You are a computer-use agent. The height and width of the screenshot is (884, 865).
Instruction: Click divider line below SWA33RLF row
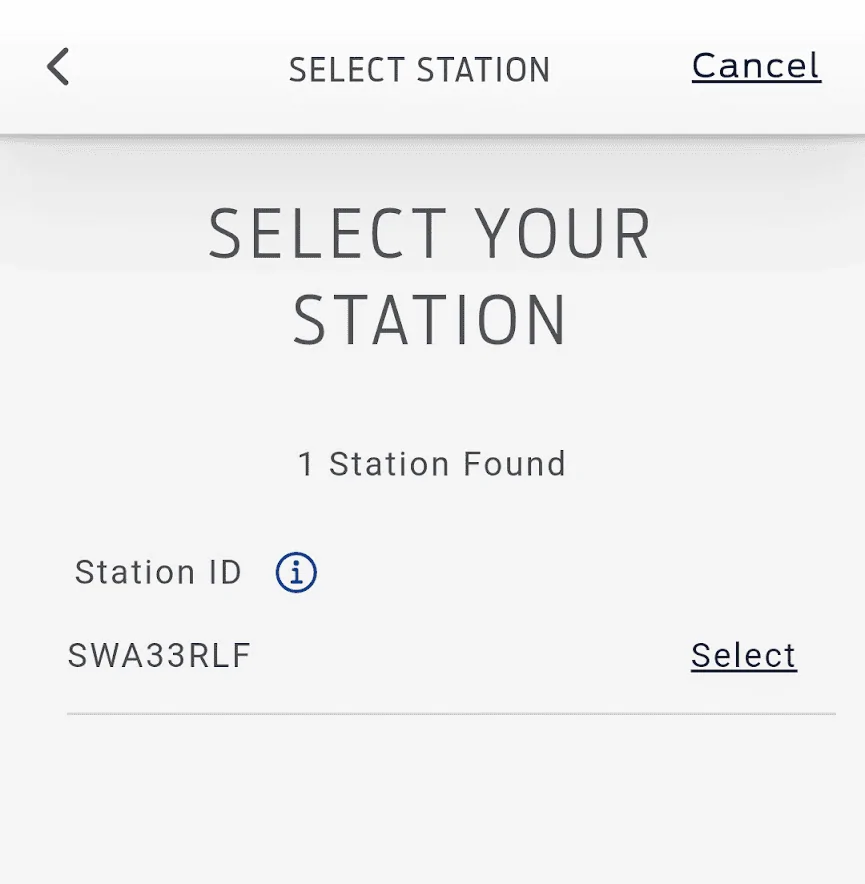point(450,714)
